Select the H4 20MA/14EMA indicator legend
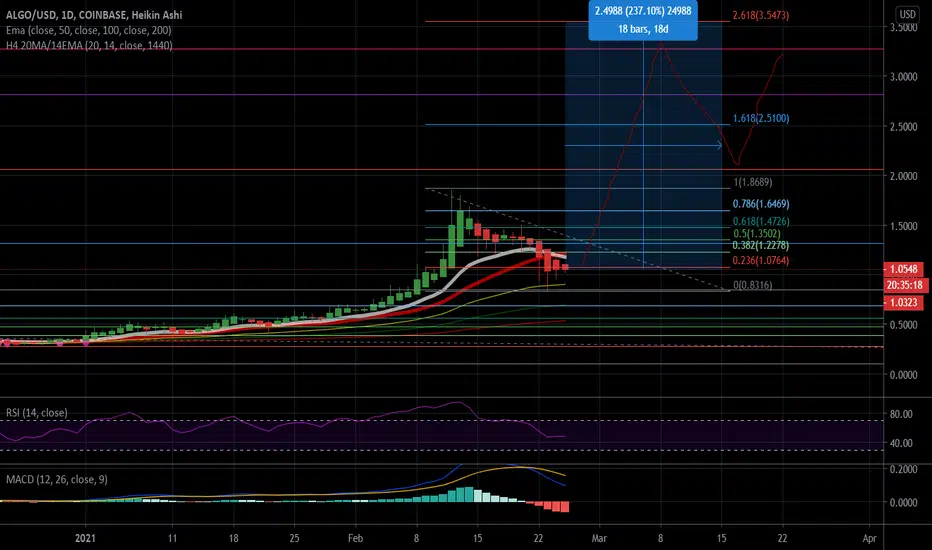Screen dimensions: 932x550 click(89, 45)
